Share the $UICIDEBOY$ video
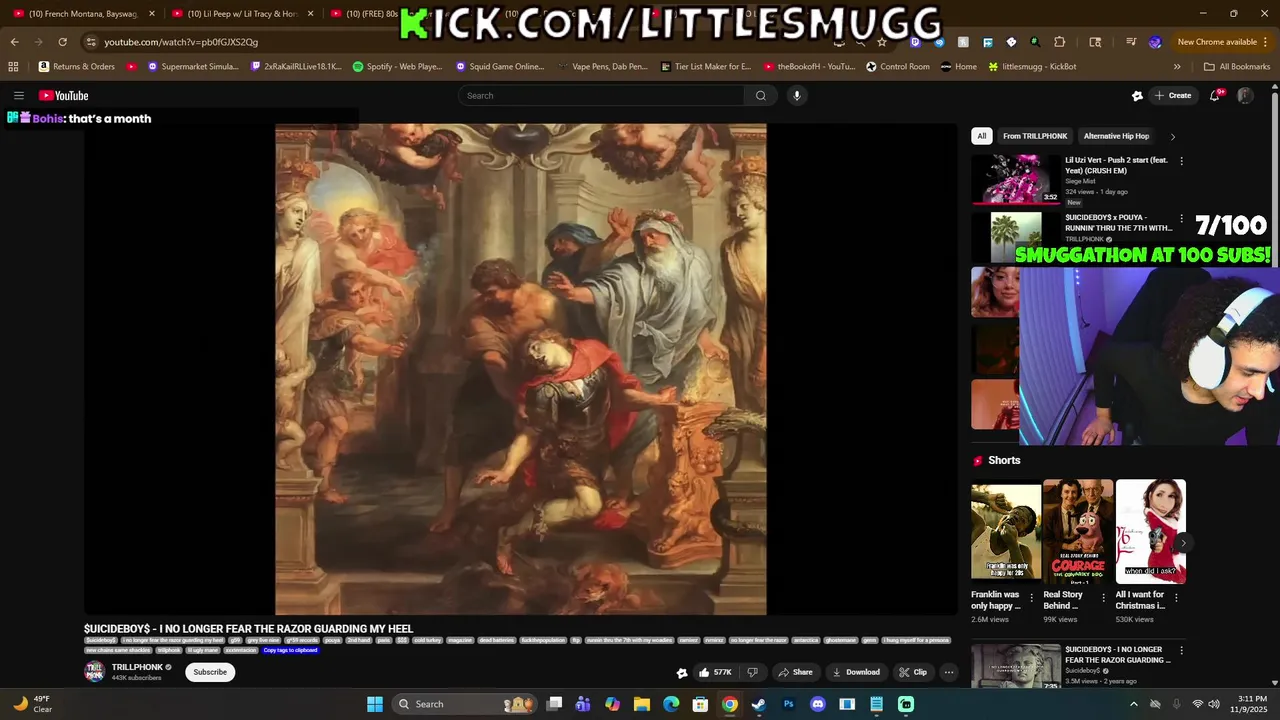 pos(796,672)
